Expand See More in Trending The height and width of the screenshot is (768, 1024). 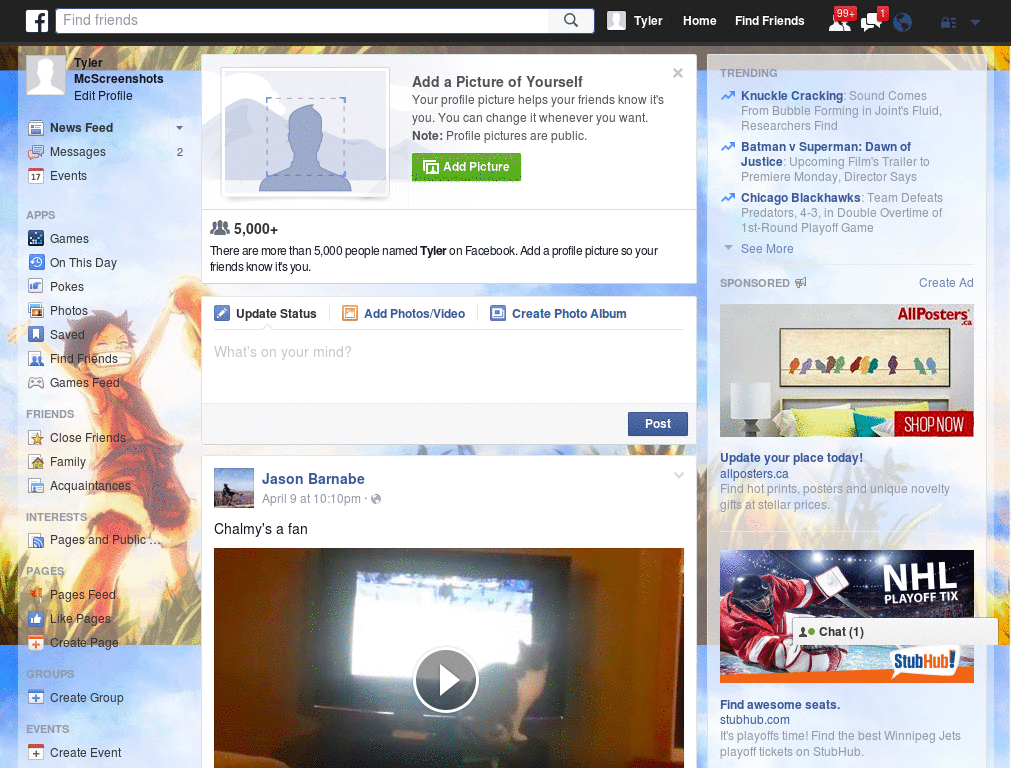767,249
